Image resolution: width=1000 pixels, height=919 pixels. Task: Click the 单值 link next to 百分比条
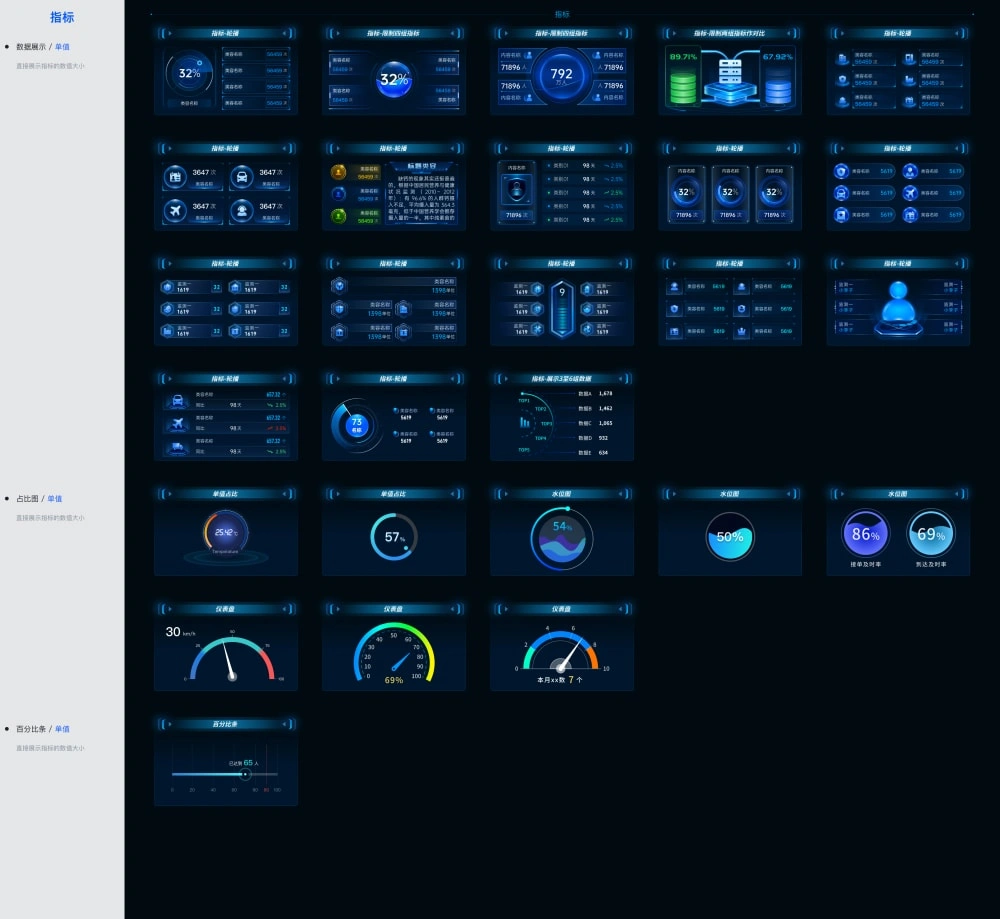pyautogui.click(x=62, y=729)
